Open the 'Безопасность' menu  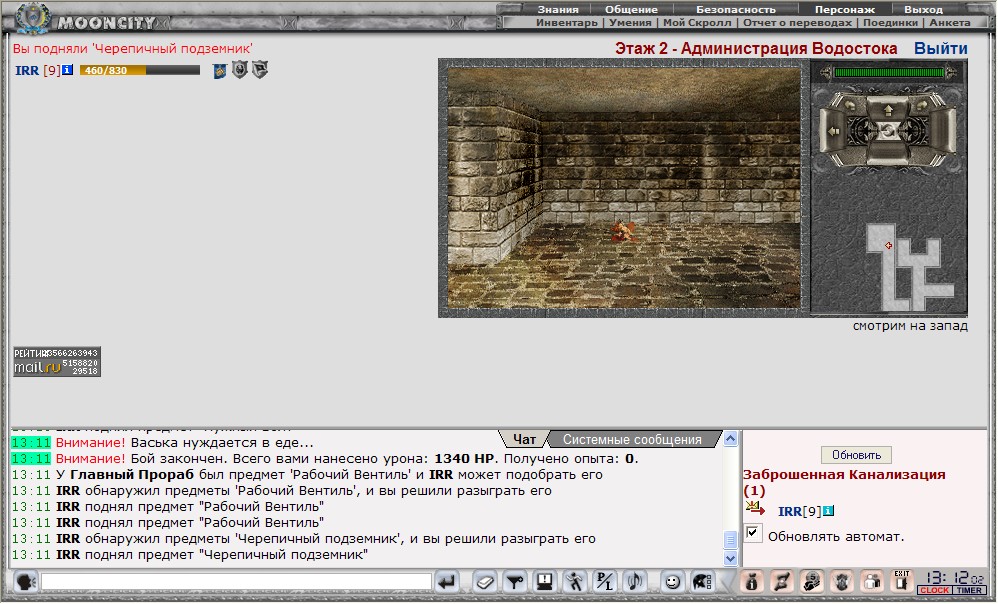[x=736, y=10]
